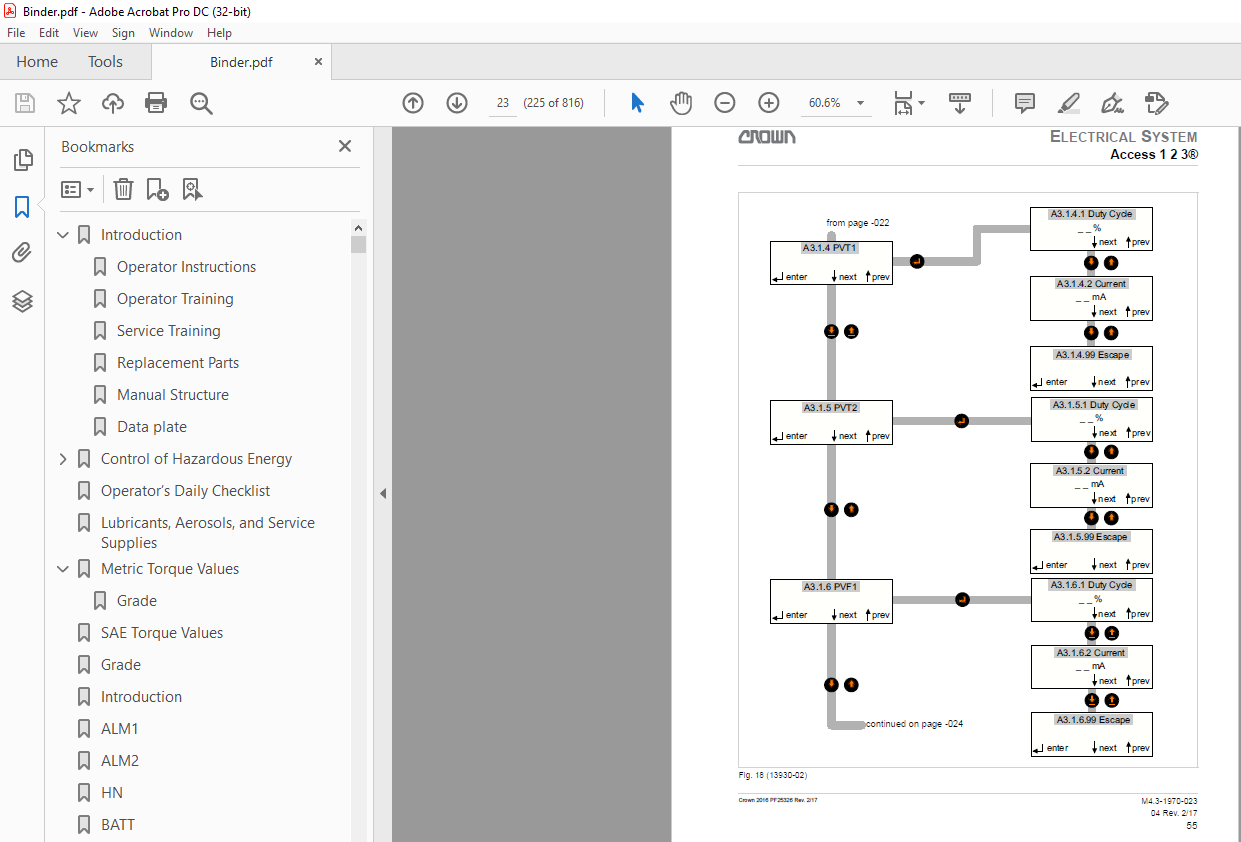Open the Sign with pen tool
The height and width of the screenshot is (842, 1241).
pos(1112,103)
